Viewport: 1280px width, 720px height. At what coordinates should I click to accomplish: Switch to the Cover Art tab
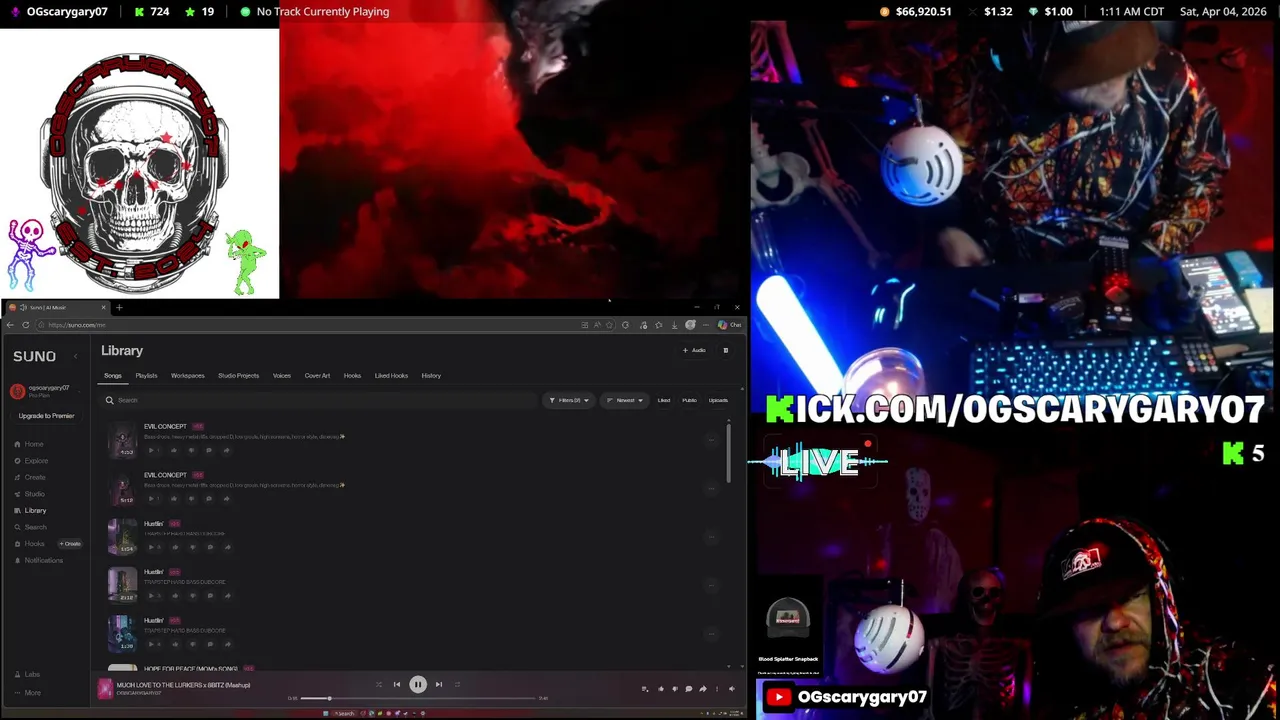pos(317,376)
